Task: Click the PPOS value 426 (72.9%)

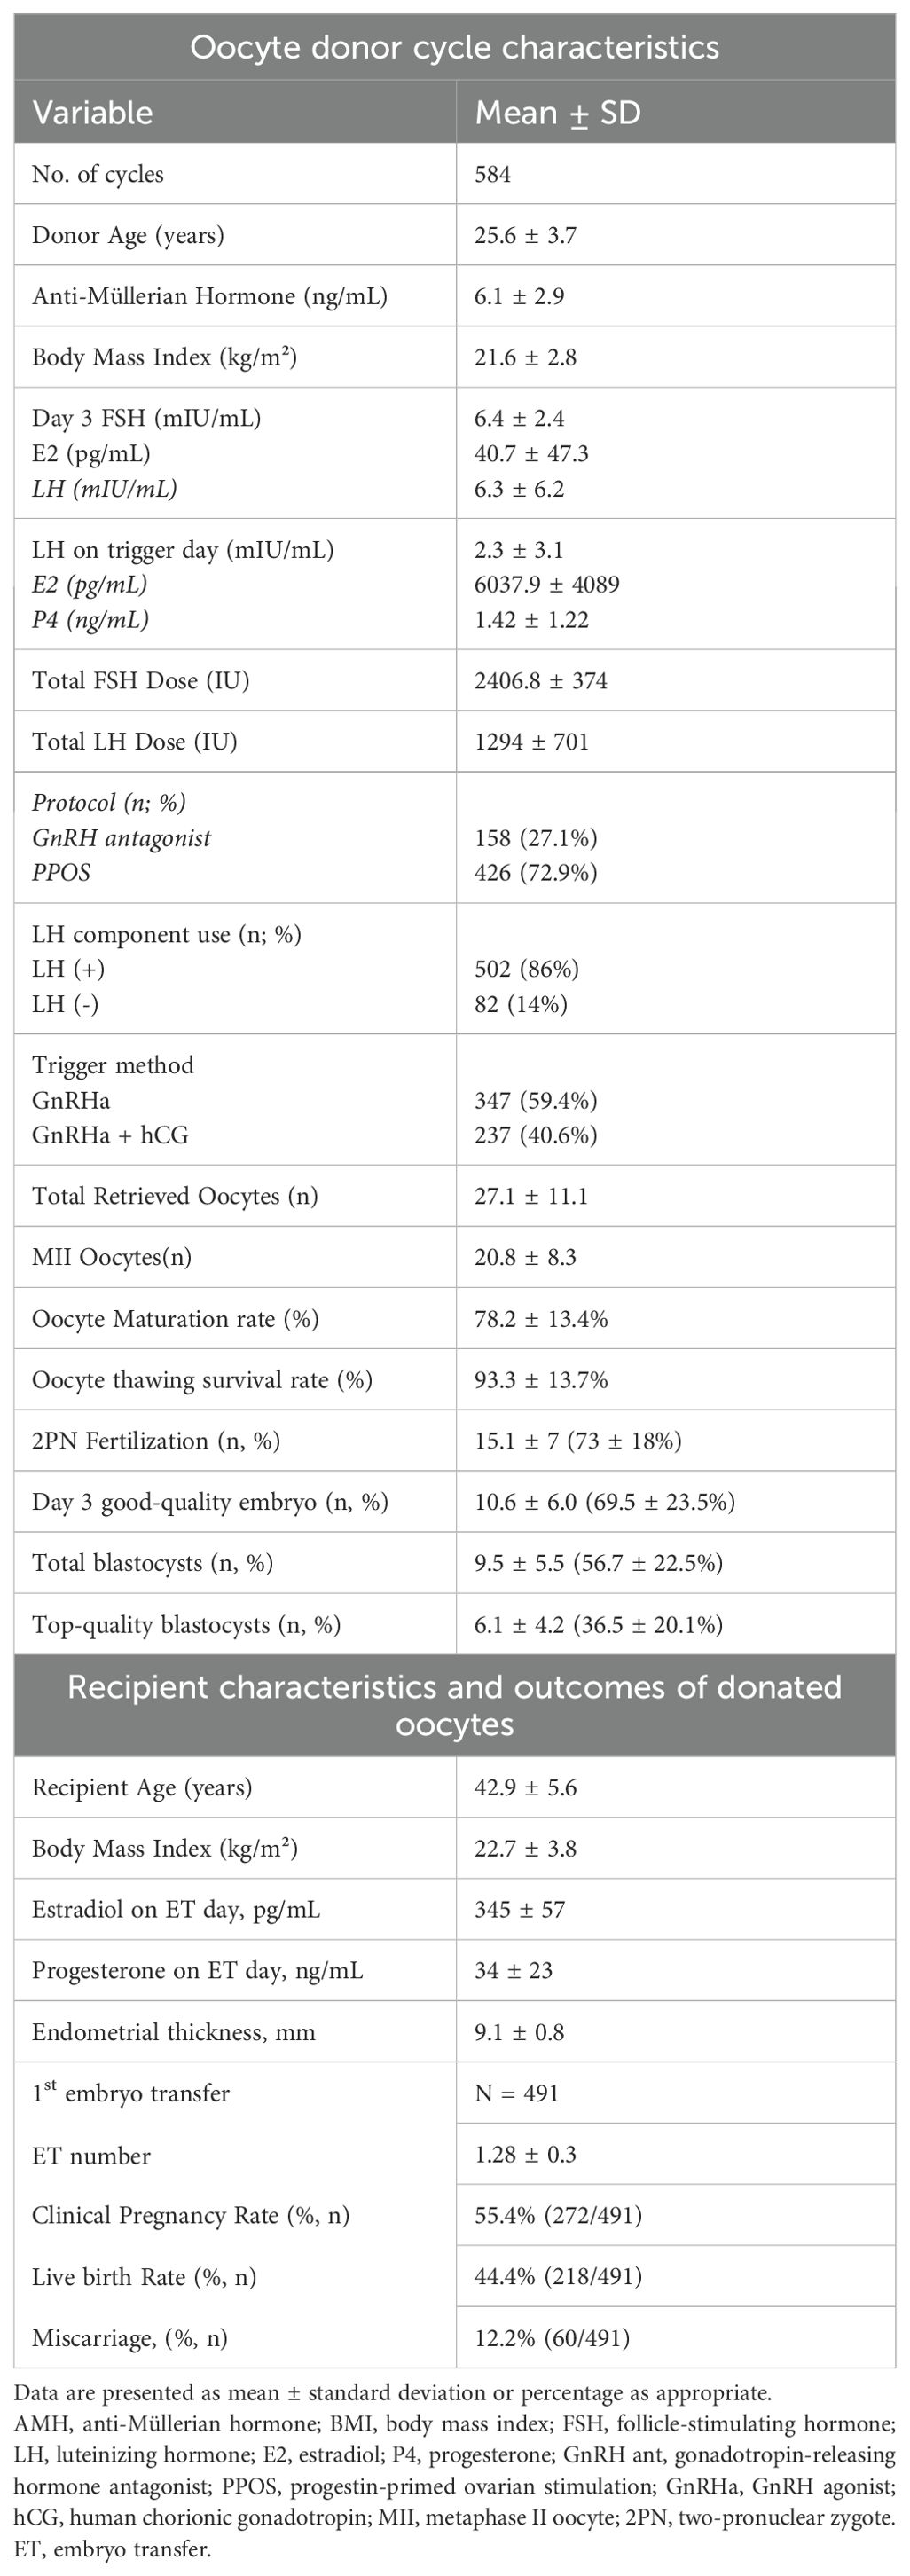Action: point(535,872)
